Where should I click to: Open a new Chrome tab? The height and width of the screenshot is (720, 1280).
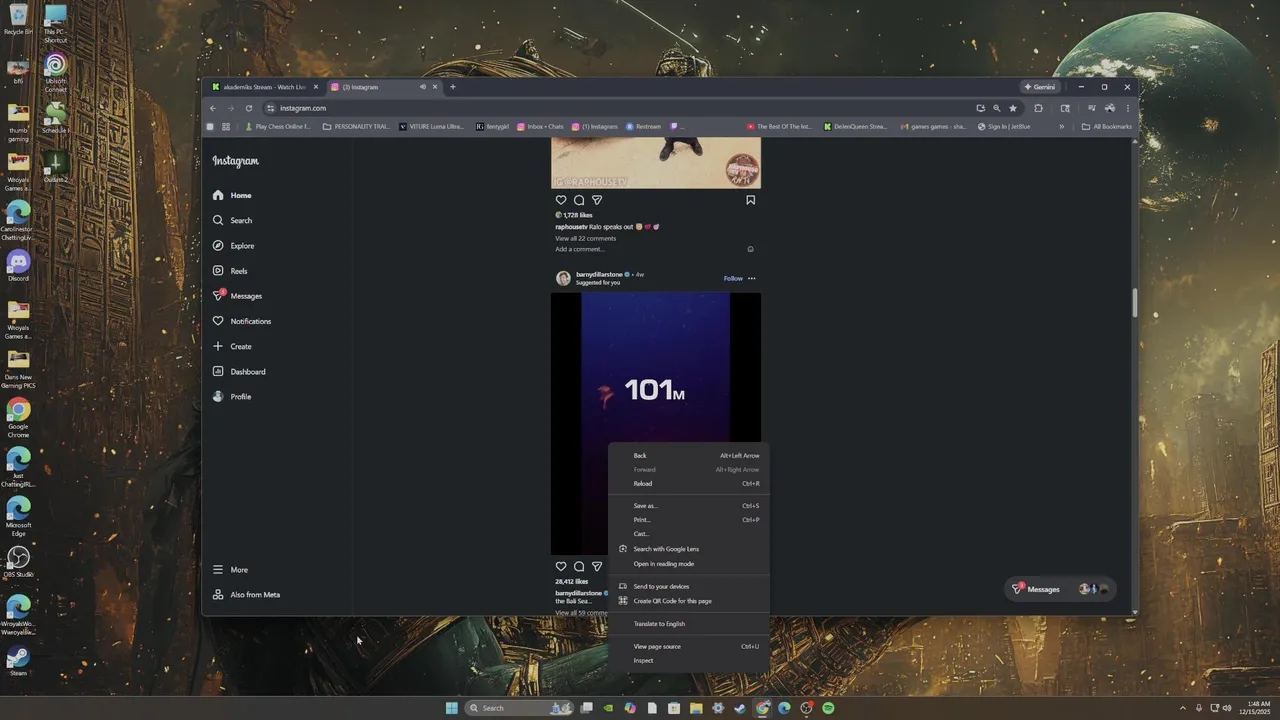[452, 87]
